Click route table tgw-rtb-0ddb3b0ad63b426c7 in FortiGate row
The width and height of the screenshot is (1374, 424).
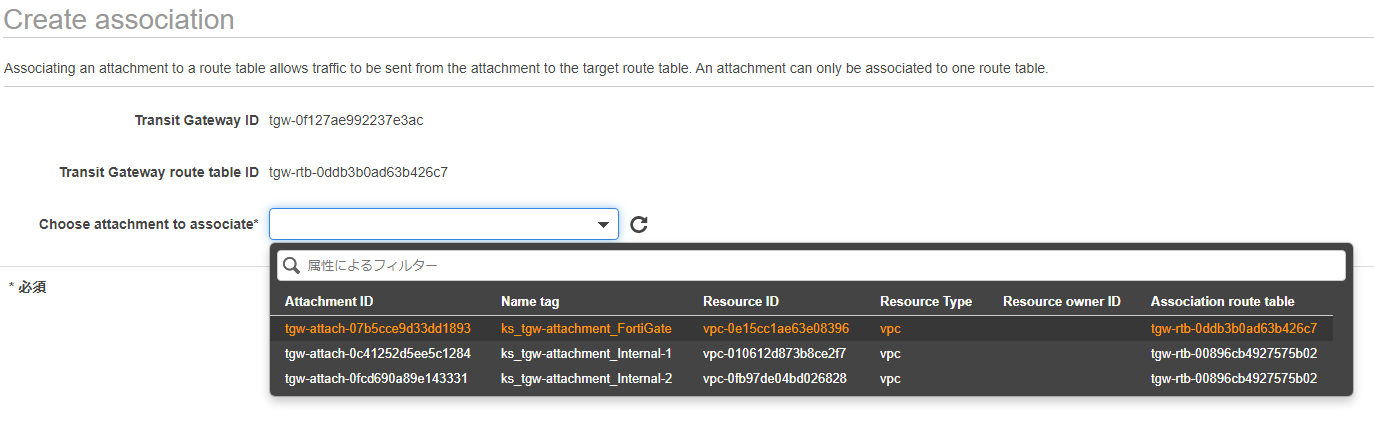pos(1234,328)
